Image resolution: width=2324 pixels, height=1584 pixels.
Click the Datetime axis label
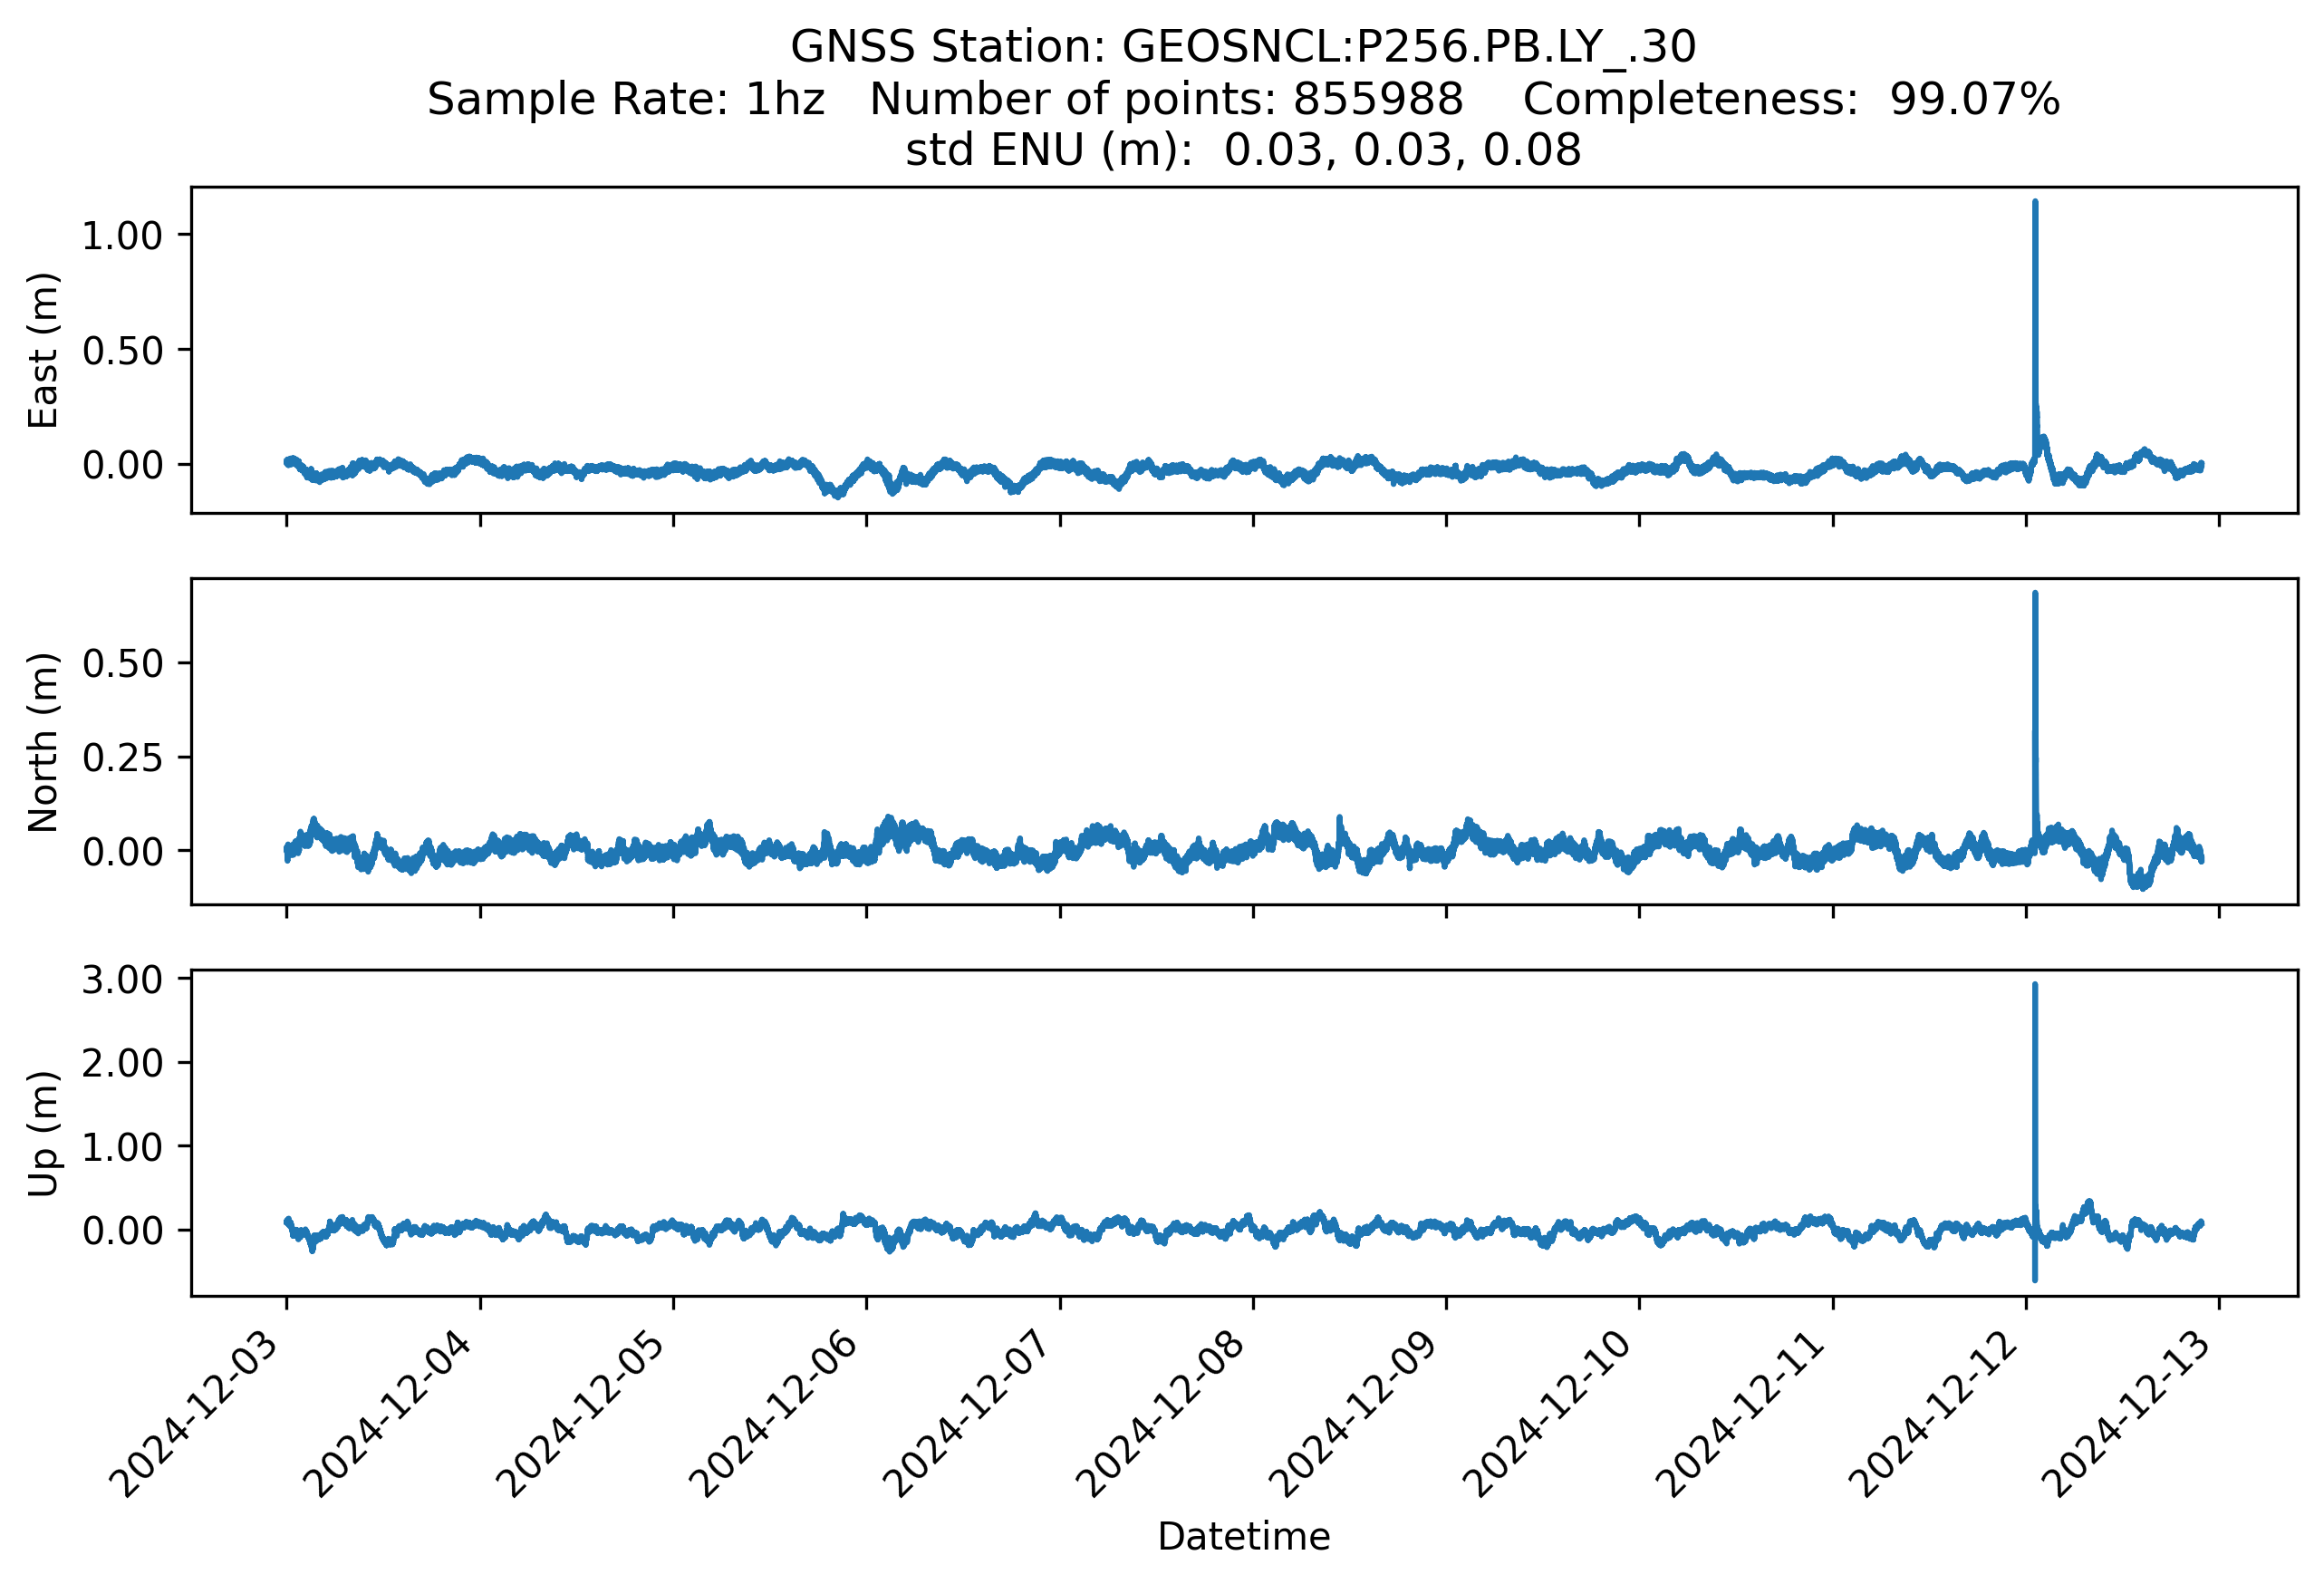click(1243, 1536)
